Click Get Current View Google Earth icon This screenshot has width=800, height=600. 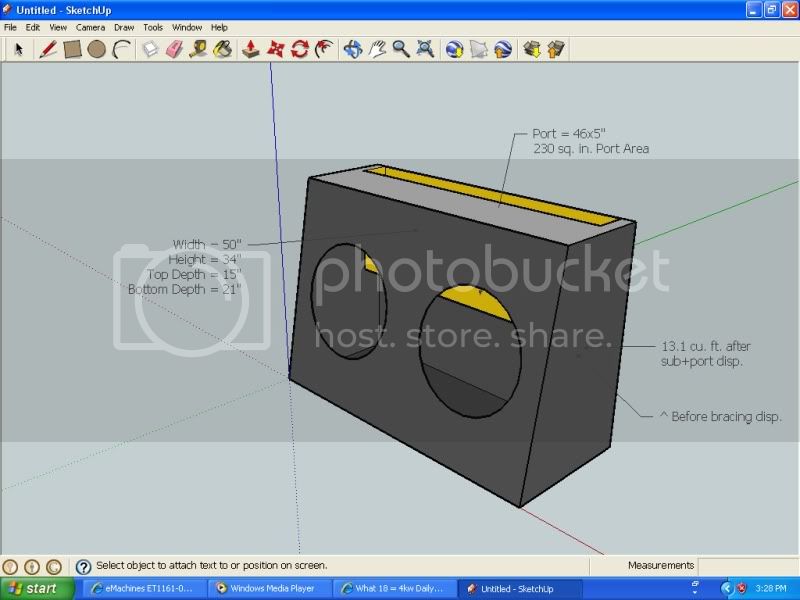coord(454,49)
